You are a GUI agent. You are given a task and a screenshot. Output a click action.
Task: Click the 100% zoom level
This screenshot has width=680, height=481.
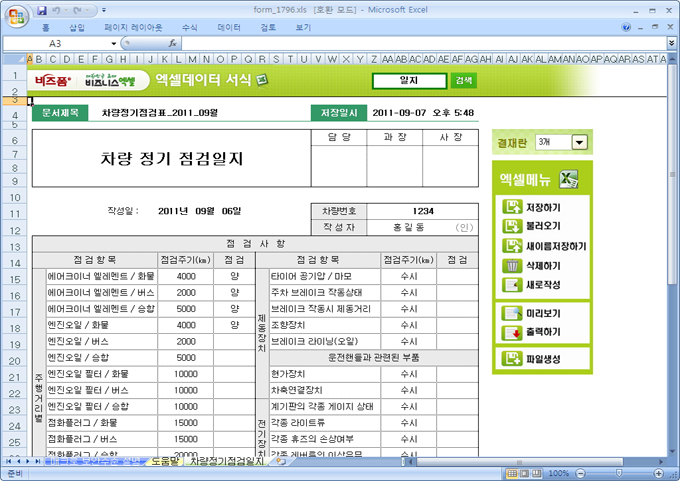pyautogui.click(x=559, y=473)
